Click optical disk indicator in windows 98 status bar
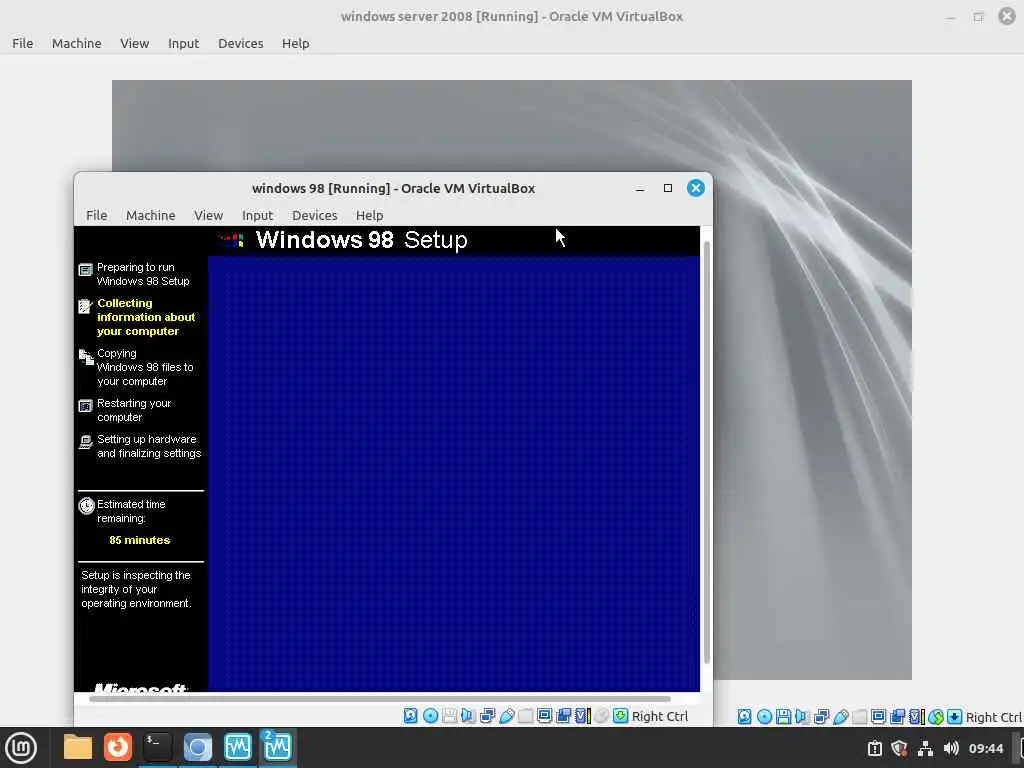The width and height of the screenshot is (1024, 768). coord(430,716)
